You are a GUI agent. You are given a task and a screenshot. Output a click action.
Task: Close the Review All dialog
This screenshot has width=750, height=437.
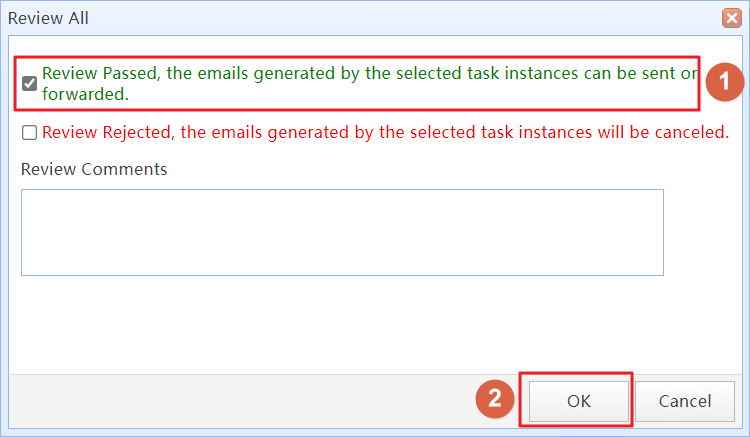tap(731, 18)
